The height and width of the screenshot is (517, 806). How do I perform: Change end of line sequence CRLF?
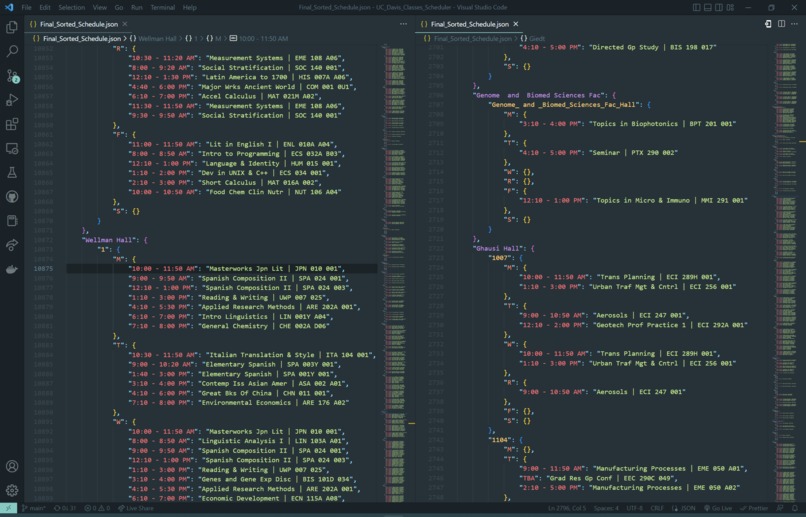[x=657, y=508]
